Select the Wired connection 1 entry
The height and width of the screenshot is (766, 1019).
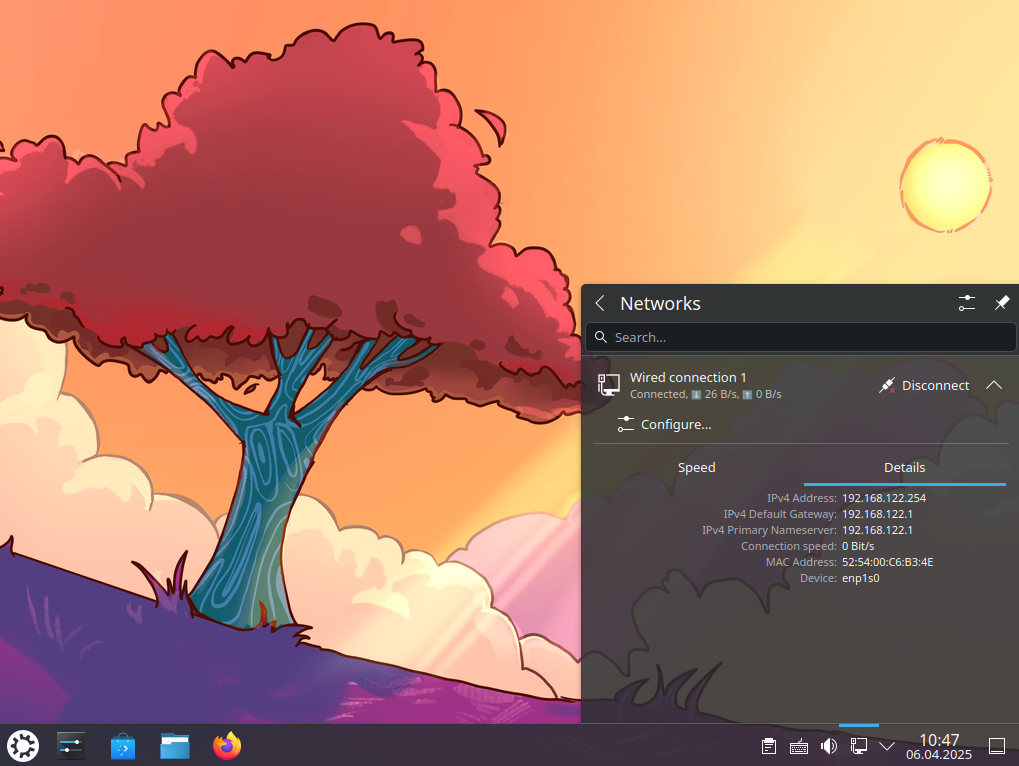coord(700,385)
